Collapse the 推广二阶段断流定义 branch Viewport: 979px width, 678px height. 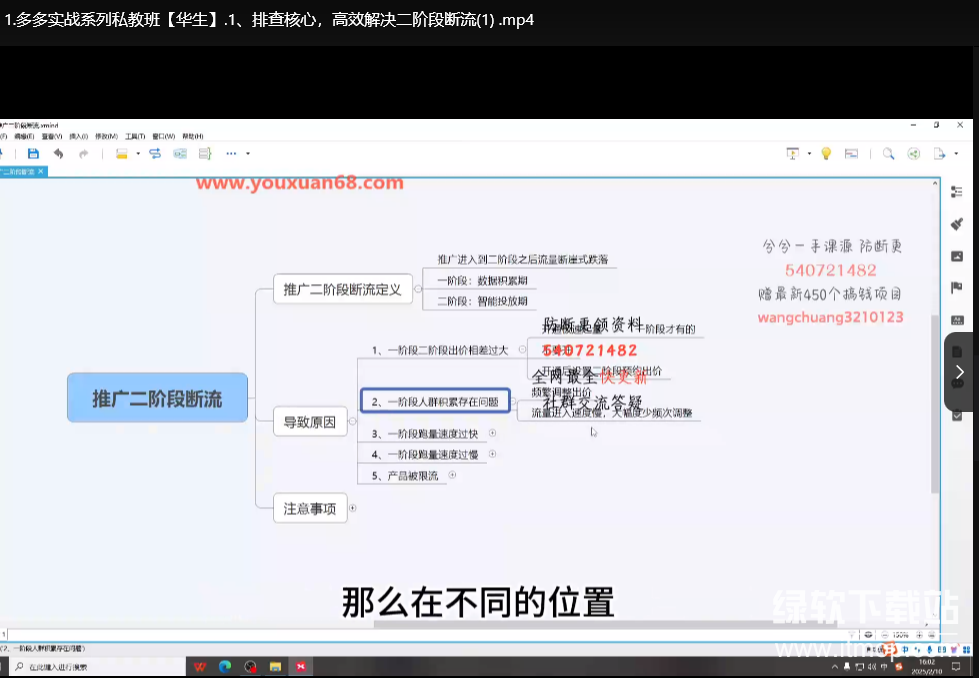[x=417, y=289]
